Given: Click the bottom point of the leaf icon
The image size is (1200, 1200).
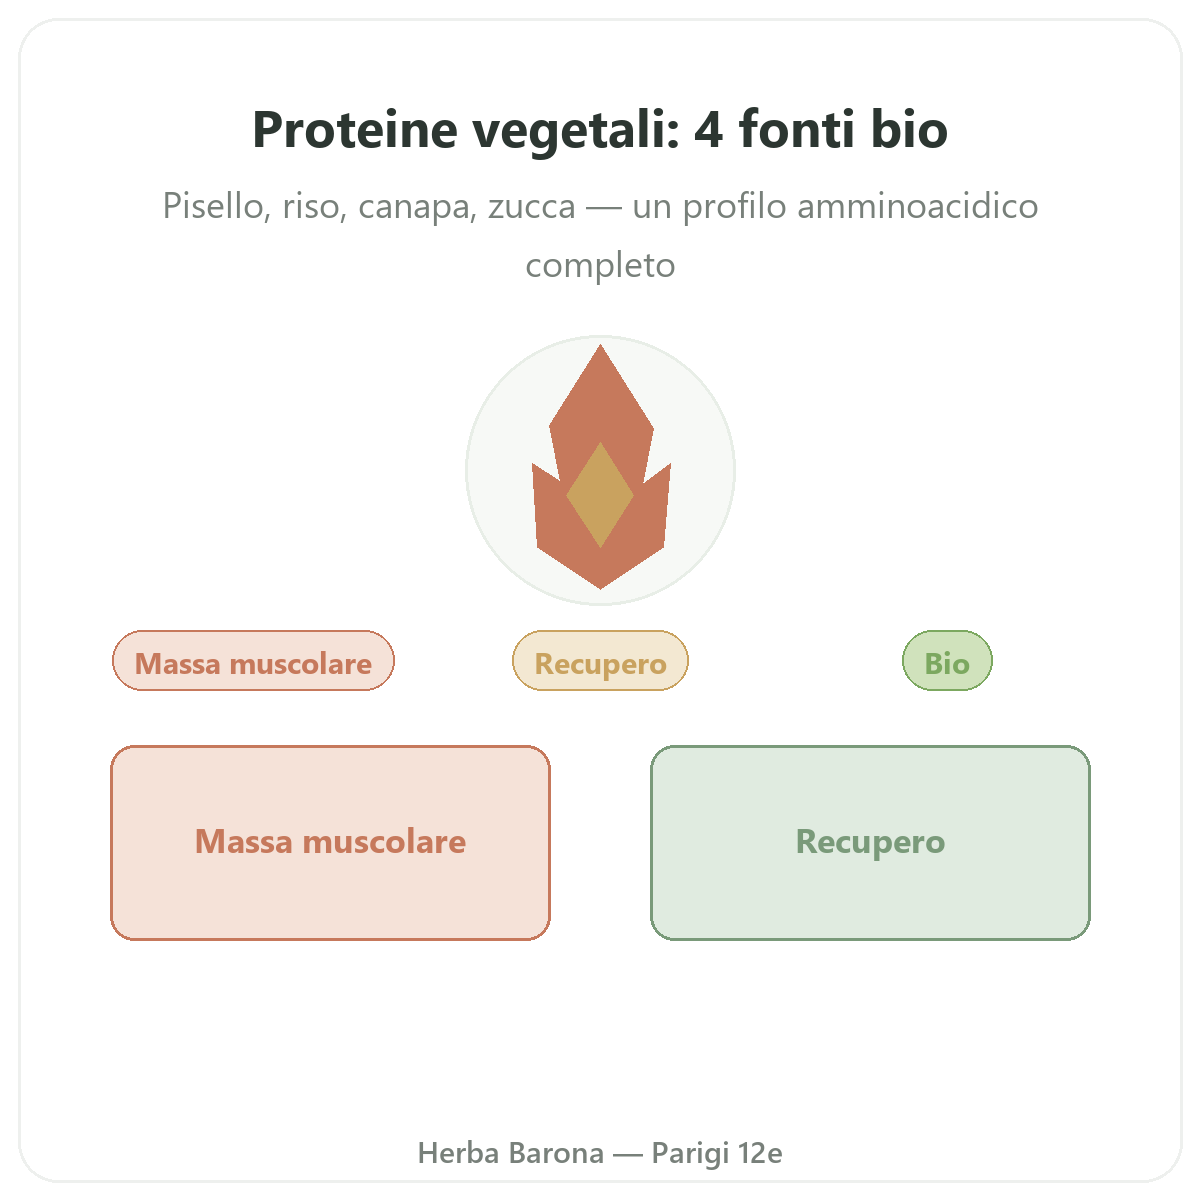Looking at the screenshot, I should 601,580.
